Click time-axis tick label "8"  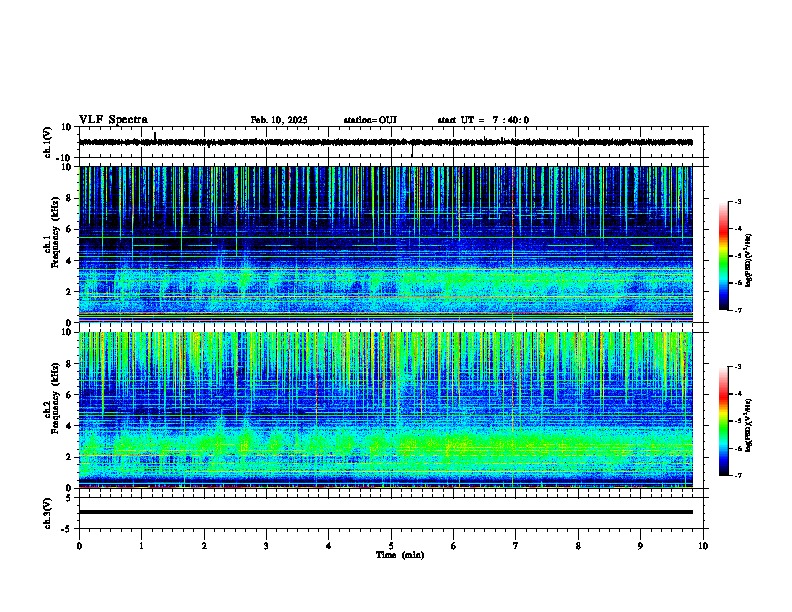[x=578, y=546]
